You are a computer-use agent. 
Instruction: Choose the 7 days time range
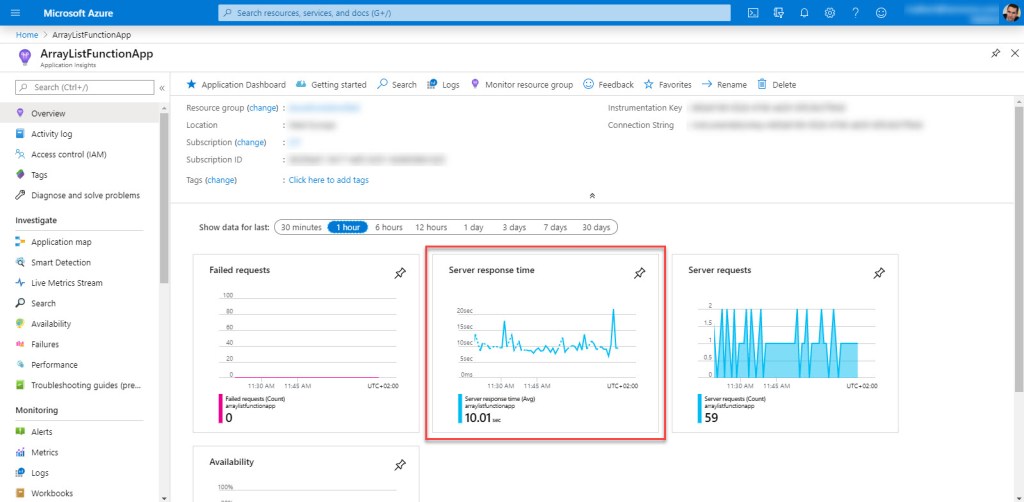point(555,227)
